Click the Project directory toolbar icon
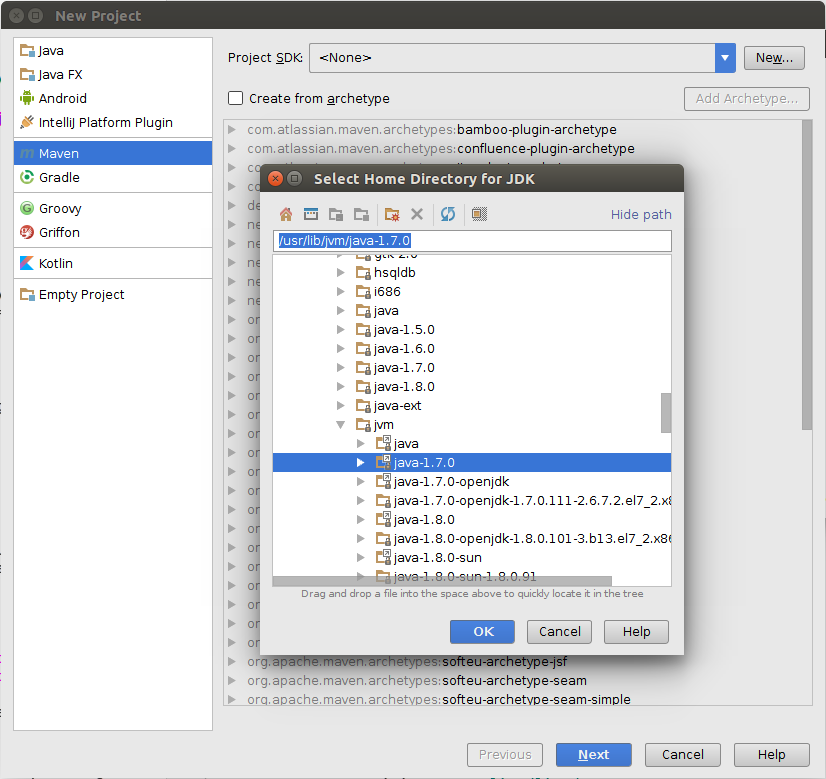 tap(336, 214)
